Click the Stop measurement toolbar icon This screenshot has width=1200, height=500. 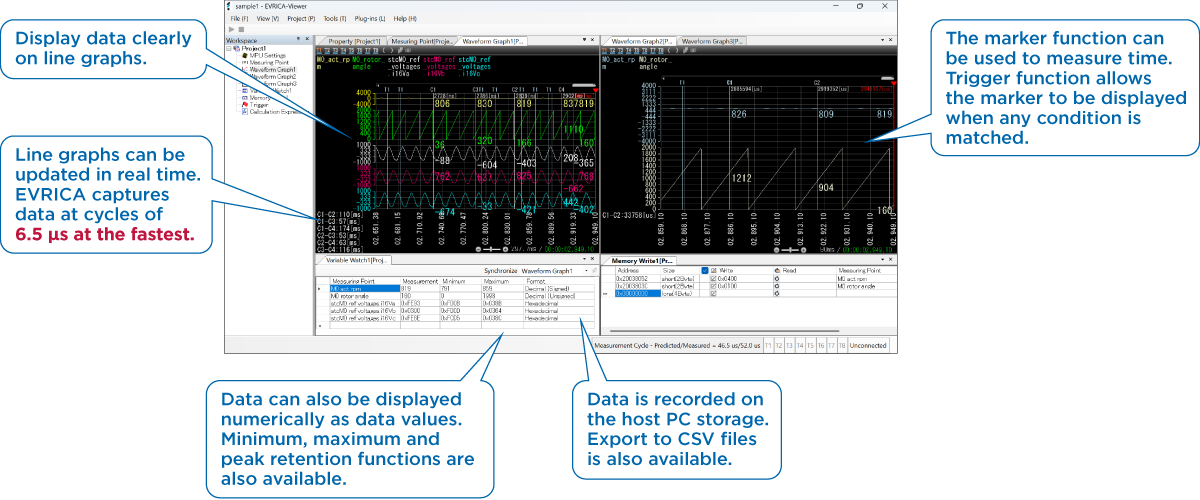click(x=241, y=29)
